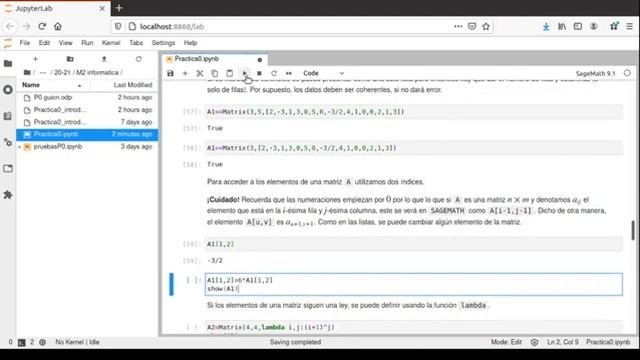
Task: Save the notebook with the floppy disk icon
Action: click(x=170, y=73)
